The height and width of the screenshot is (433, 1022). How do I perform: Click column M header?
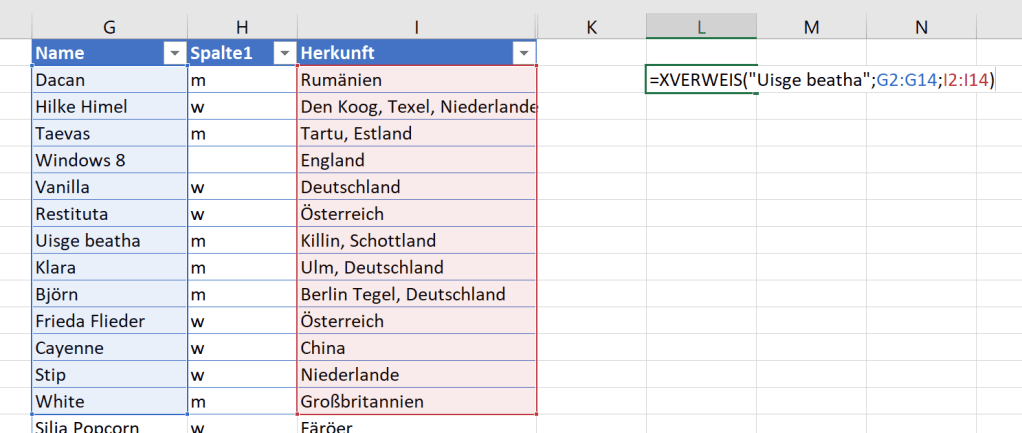(x=811, y=27)
